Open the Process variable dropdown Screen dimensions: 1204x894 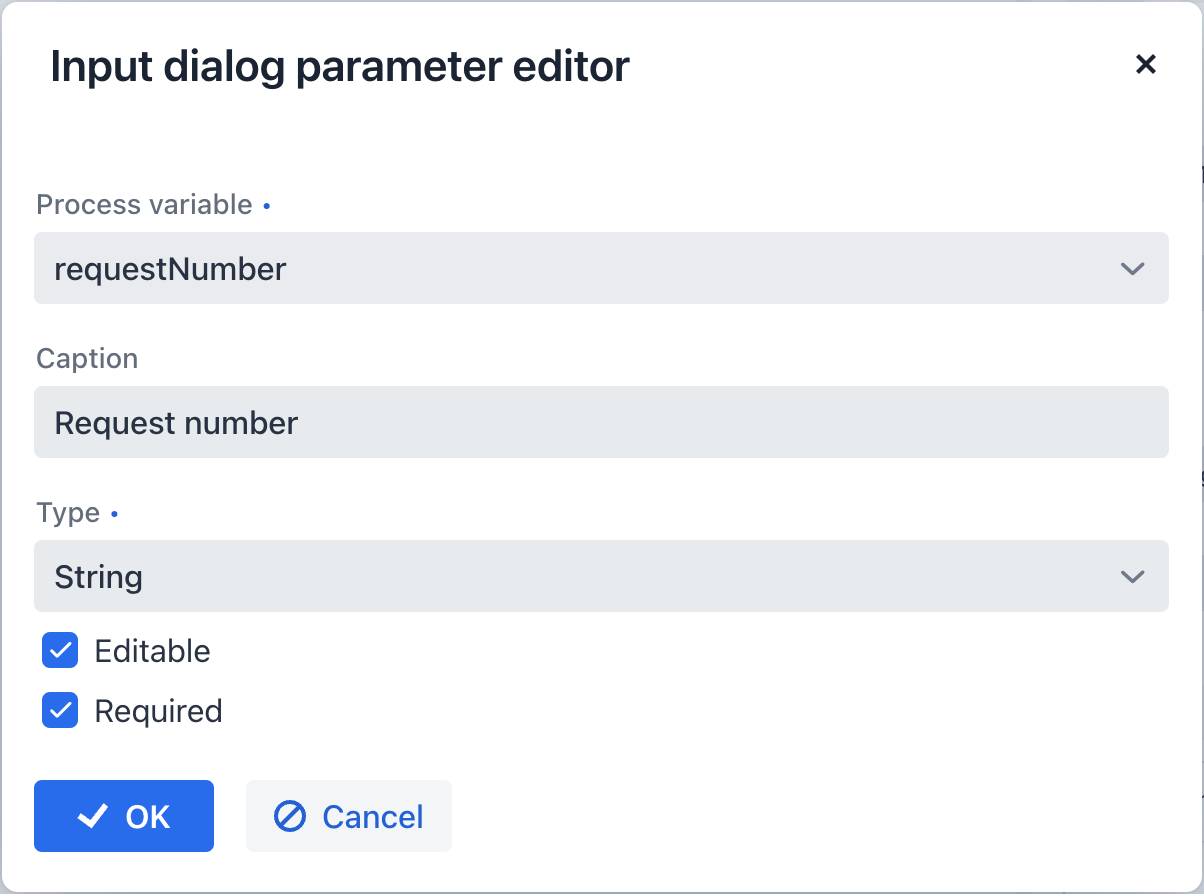click(600, 269)
